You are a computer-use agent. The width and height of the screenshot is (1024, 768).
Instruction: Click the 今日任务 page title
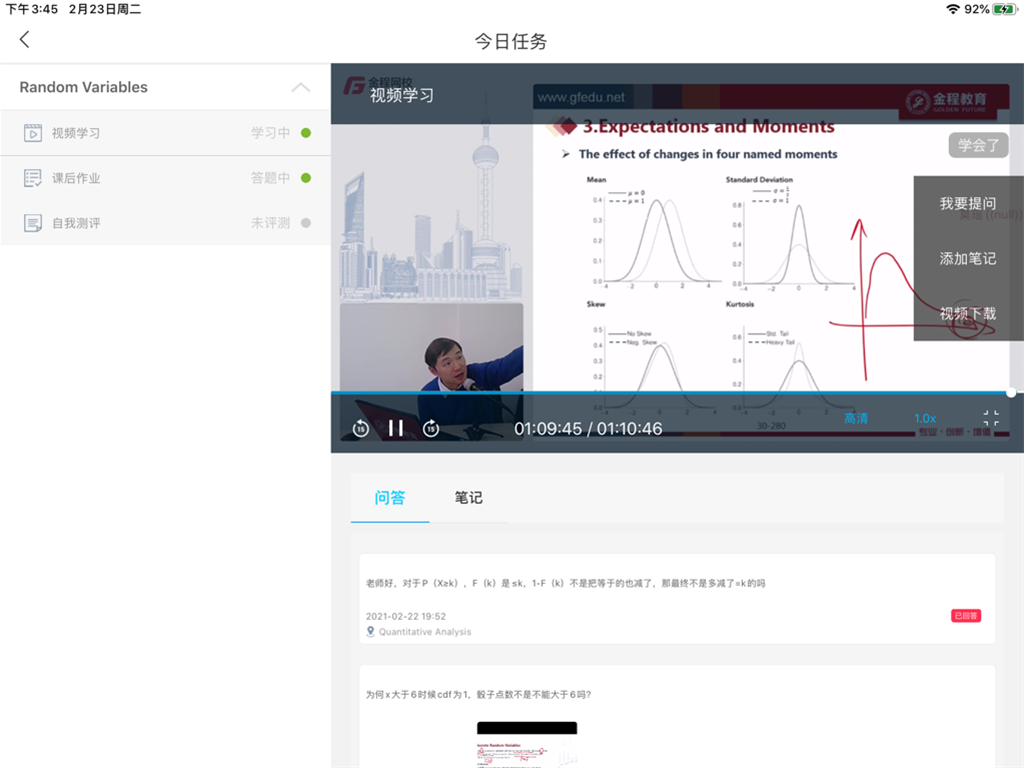click(x=511, y=42)
